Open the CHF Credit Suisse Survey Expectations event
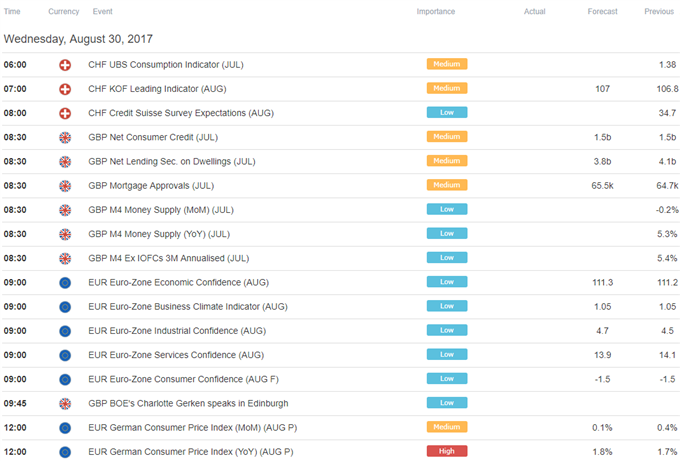This screenshot has width=680, height=461. click(x=181, y=113)
